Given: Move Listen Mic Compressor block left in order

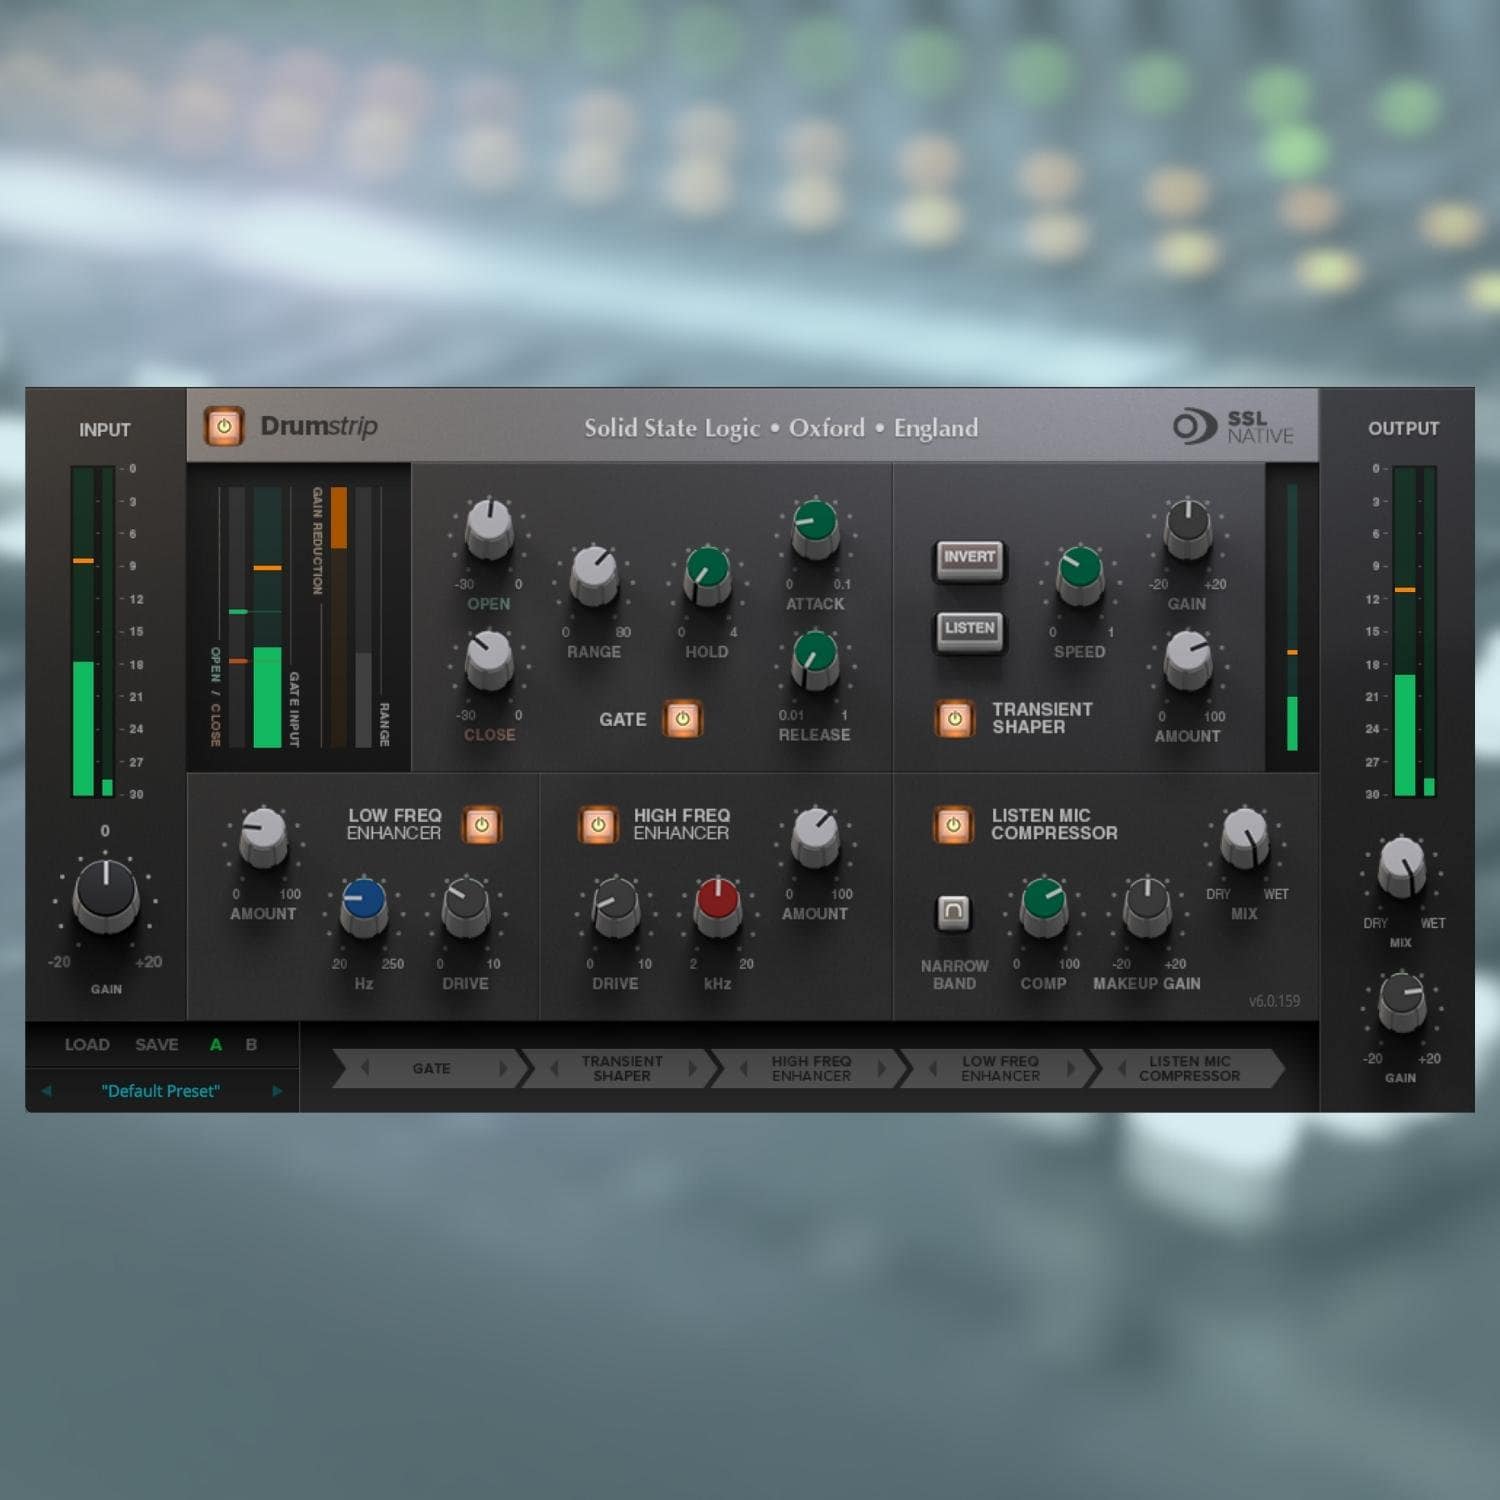Looking at the screenshot, I should click(x=1121, y=1068).
